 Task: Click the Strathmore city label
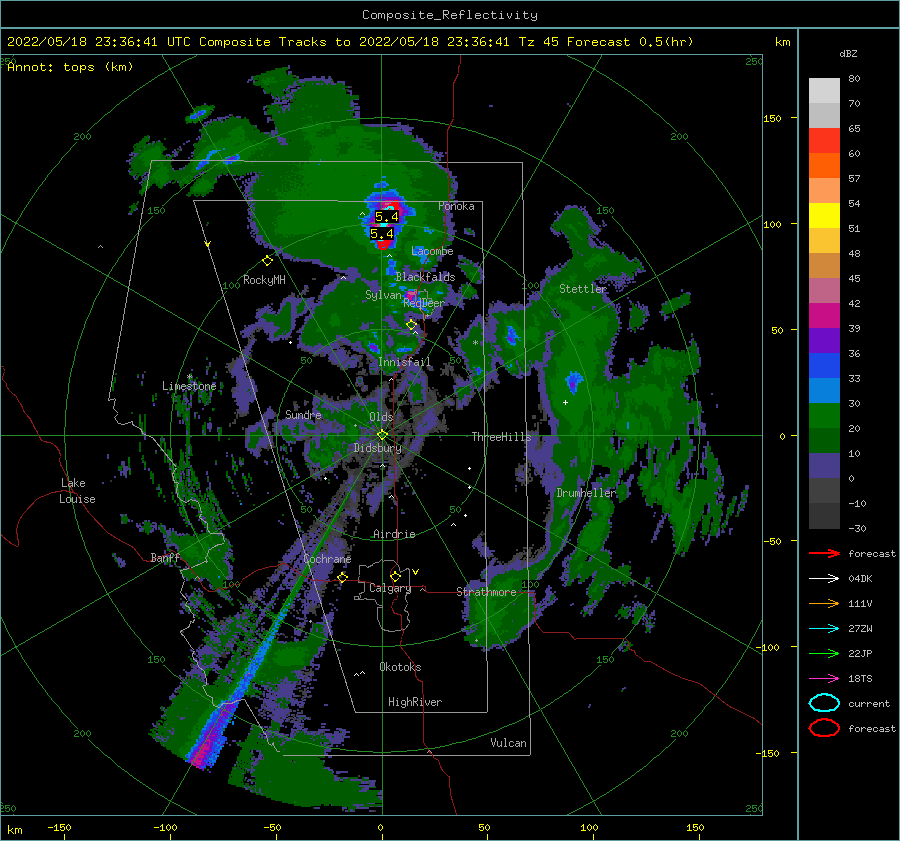point(486,592)
